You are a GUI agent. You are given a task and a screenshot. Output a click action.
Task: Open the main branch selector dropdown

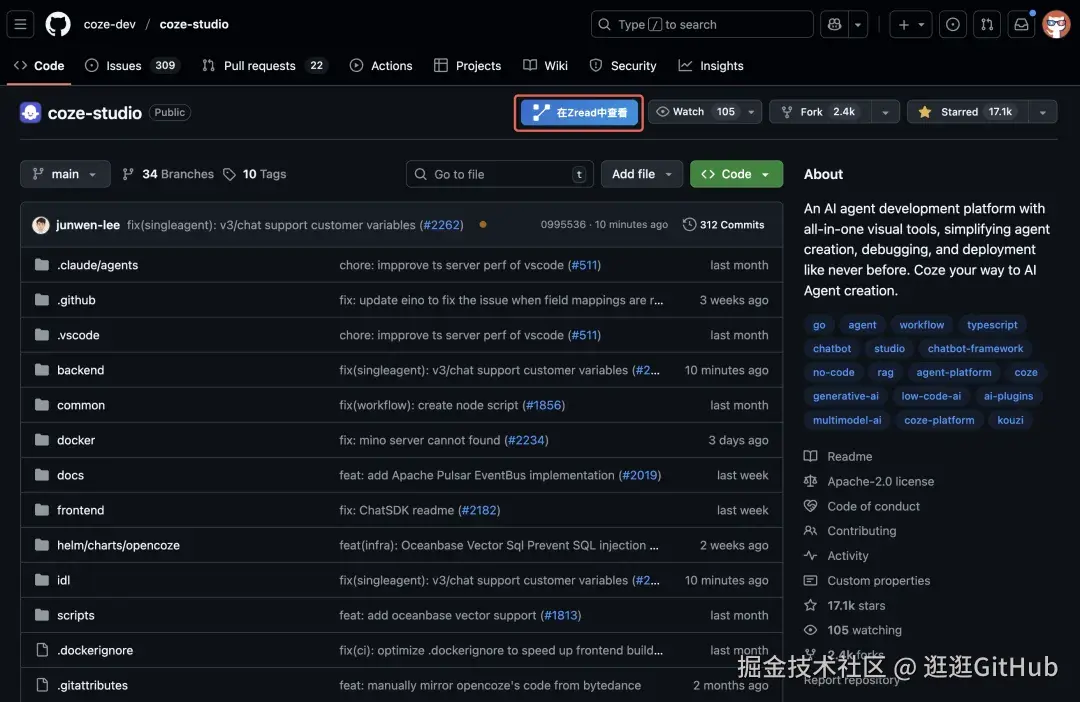click(65, 174)
